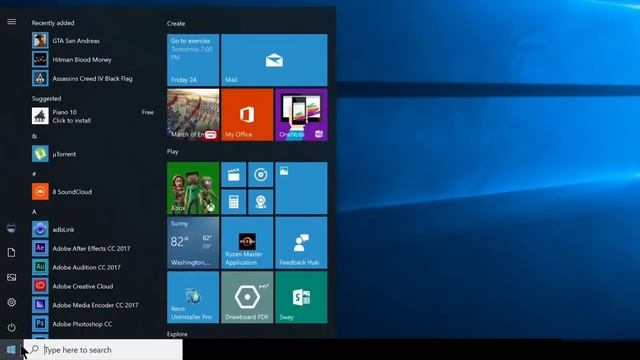Image resolution: width=640 pixels, height=360 pixels.
Task: Click the Create tile group heading
Action: click(x=176, y=23)
